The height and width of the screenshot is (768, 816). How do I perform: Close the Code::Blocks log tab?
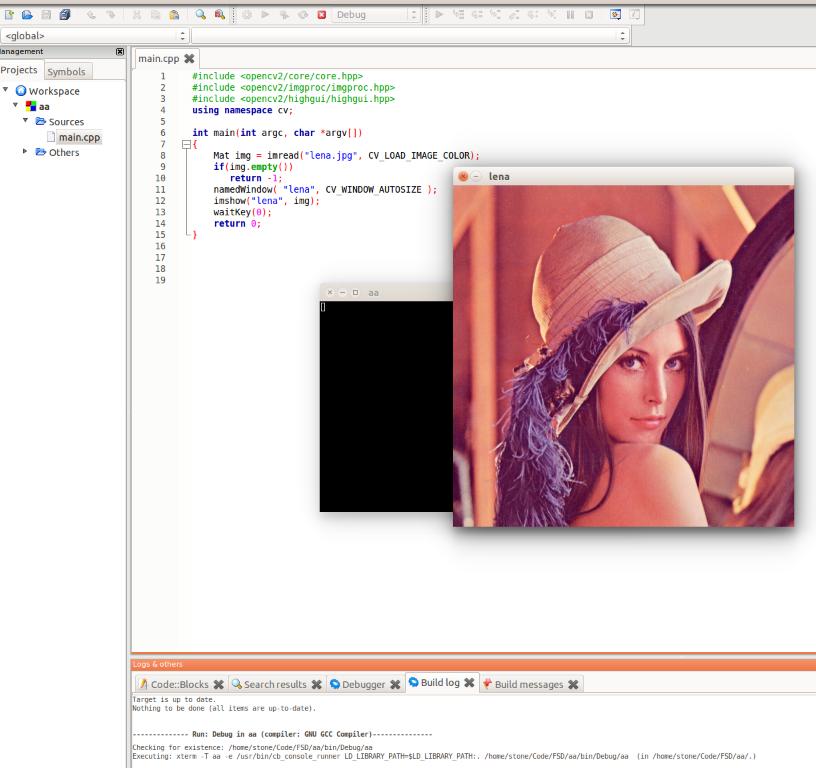[x=219, y=685]
